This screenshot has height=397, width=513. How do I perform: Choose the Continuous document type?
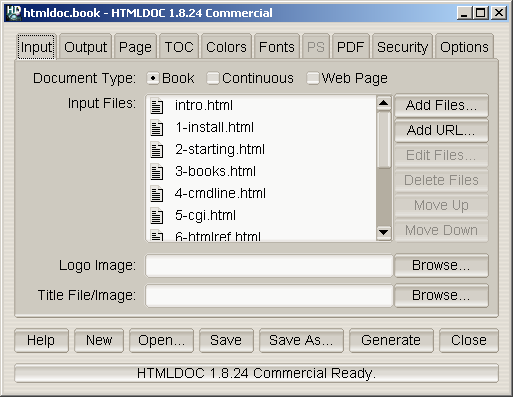(213, 78)
